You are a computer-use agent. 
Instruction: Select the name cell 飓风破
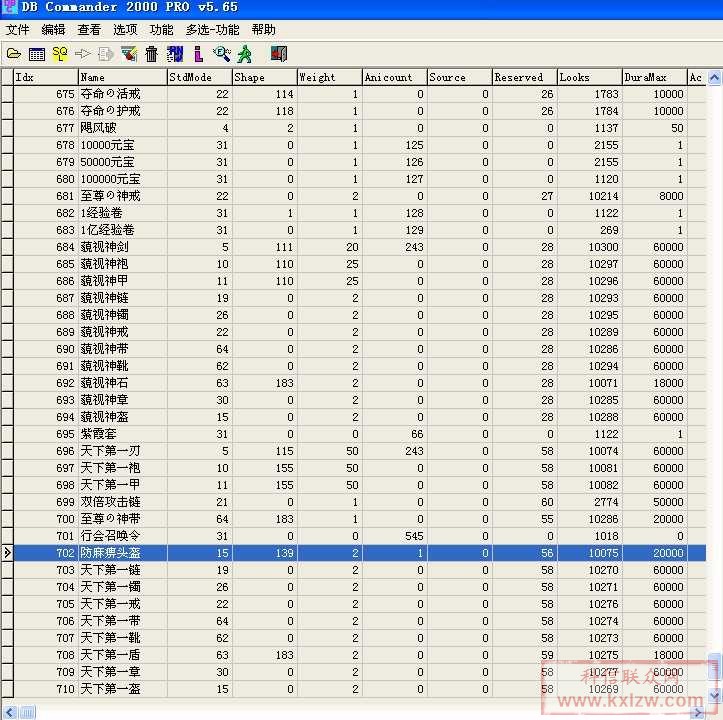pos(122,128)
